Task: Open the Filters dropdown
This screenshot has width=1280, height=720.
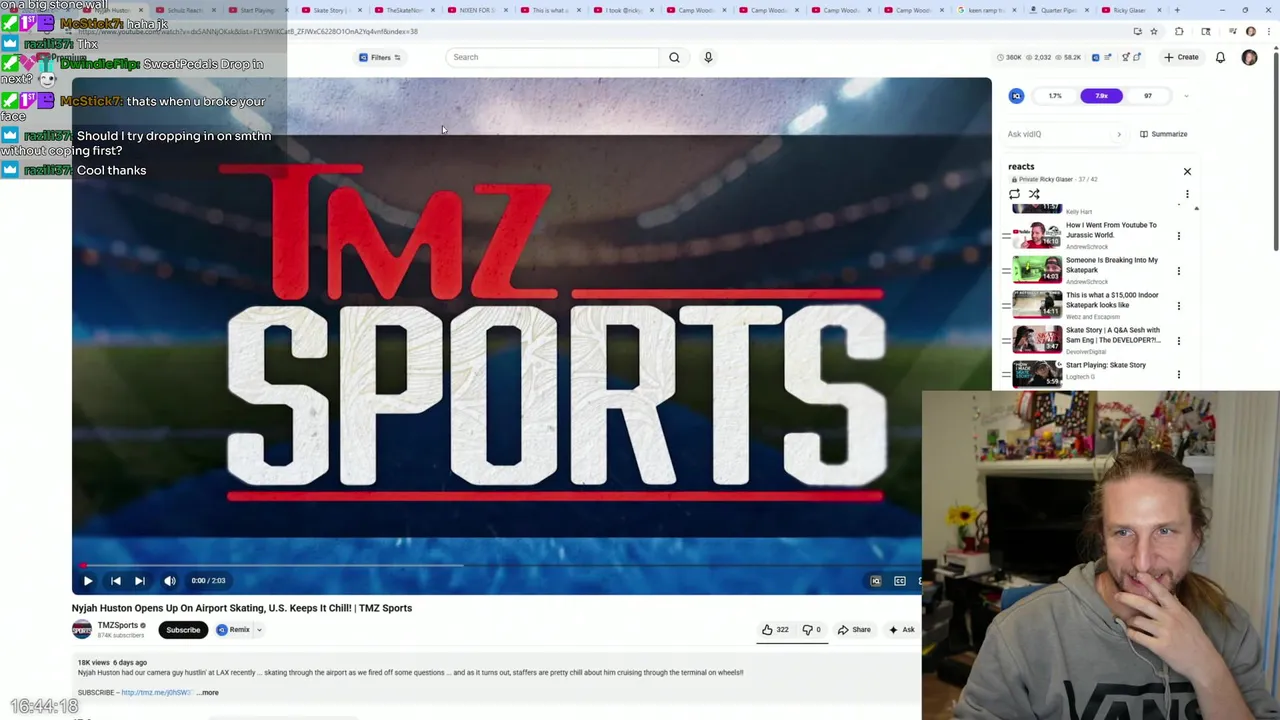Action: [380, 57]
